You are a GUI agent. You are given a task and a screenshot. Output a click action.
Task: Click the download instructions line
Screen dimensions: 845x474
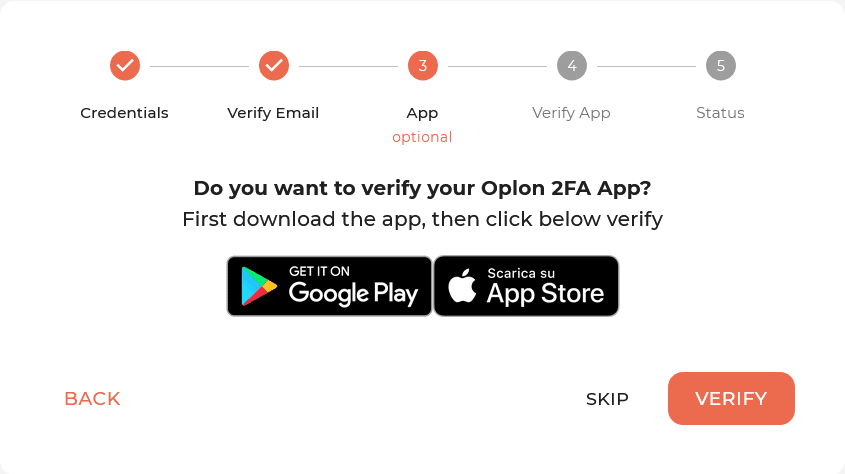click(x=422, y=220)
